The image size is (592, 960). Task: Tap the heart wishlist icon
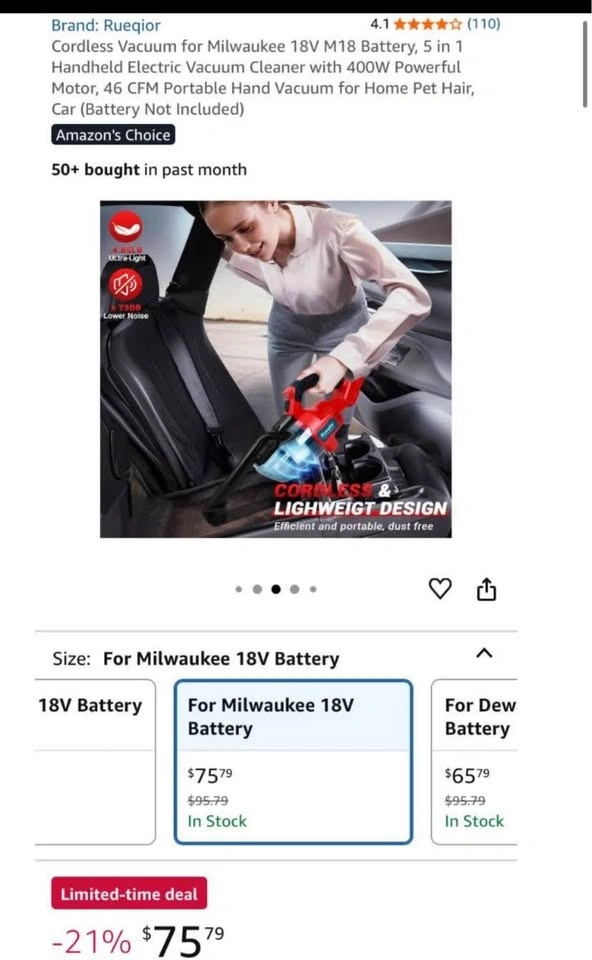440,589
